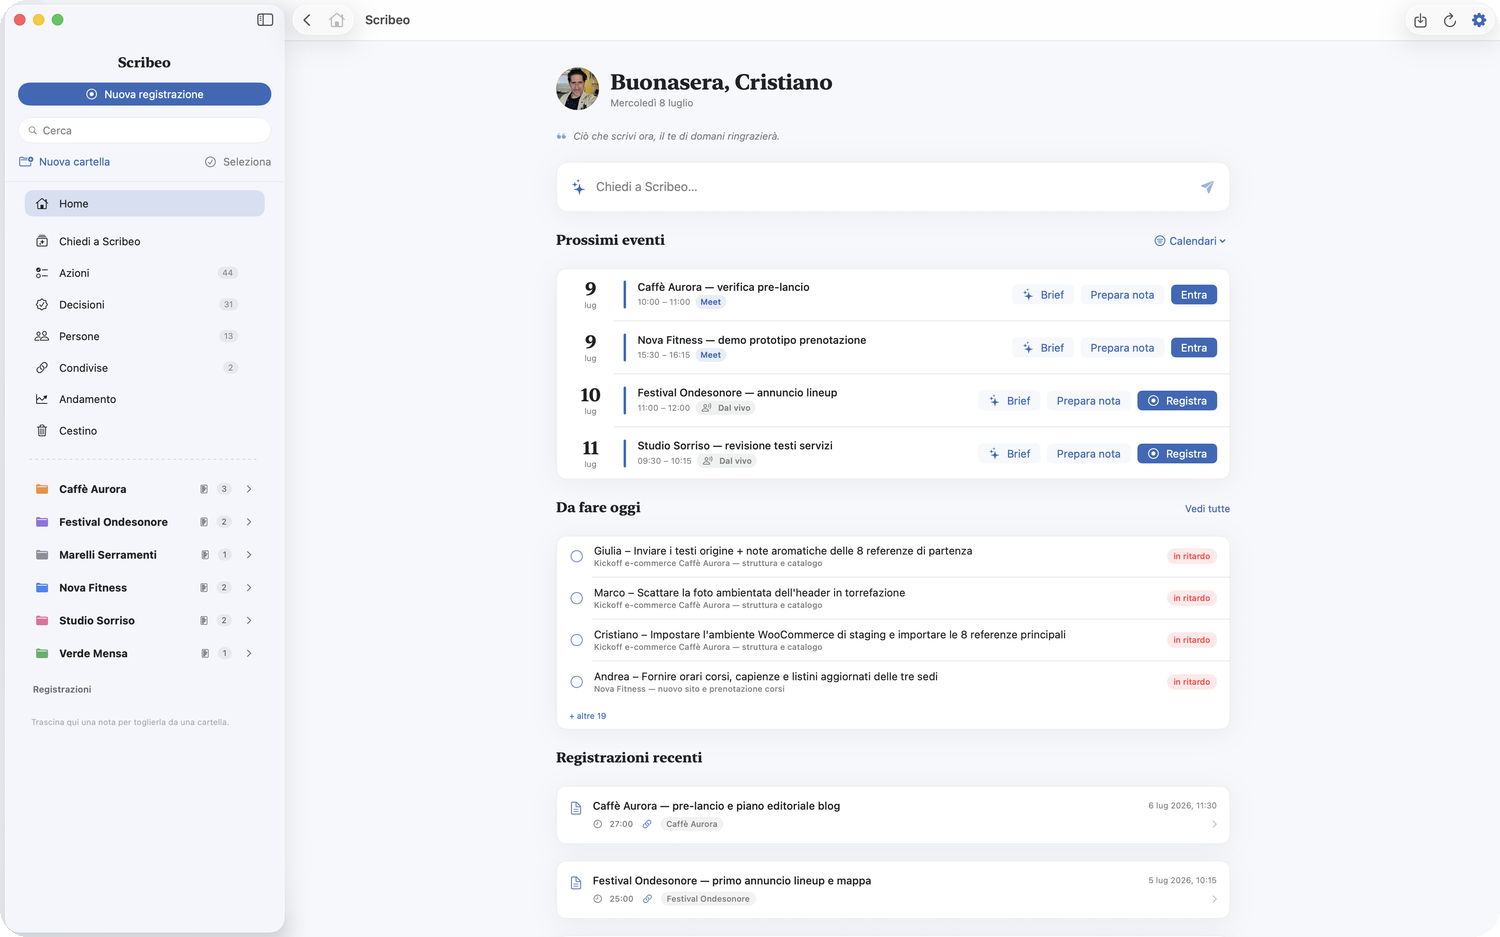Open Cestino trash
Screen dimensions: 1500x937
(x=144, y=431)
